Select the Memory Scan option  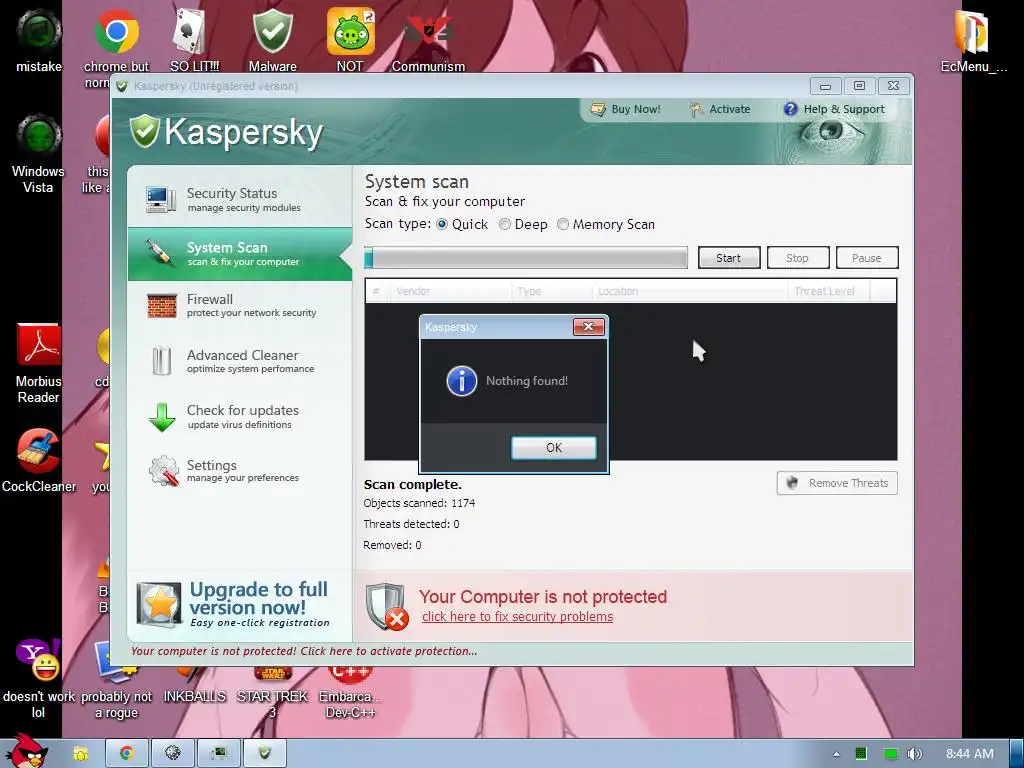(606, 224)
